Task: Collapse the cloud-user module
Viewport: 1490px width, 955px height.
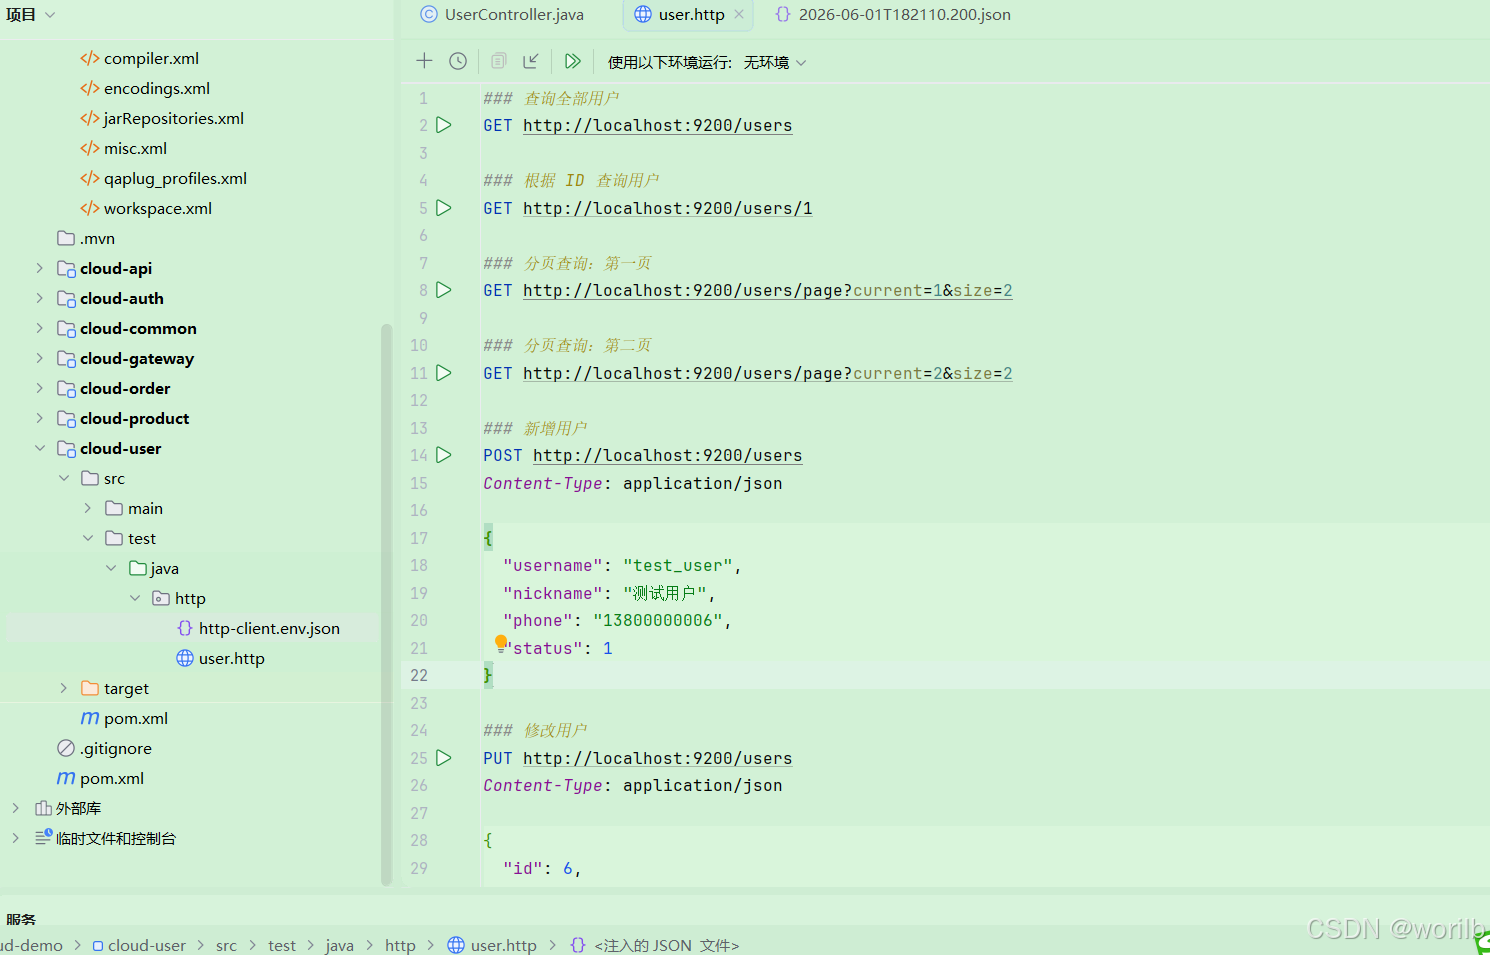Action: pyautogui.click(x=39, y=448)
